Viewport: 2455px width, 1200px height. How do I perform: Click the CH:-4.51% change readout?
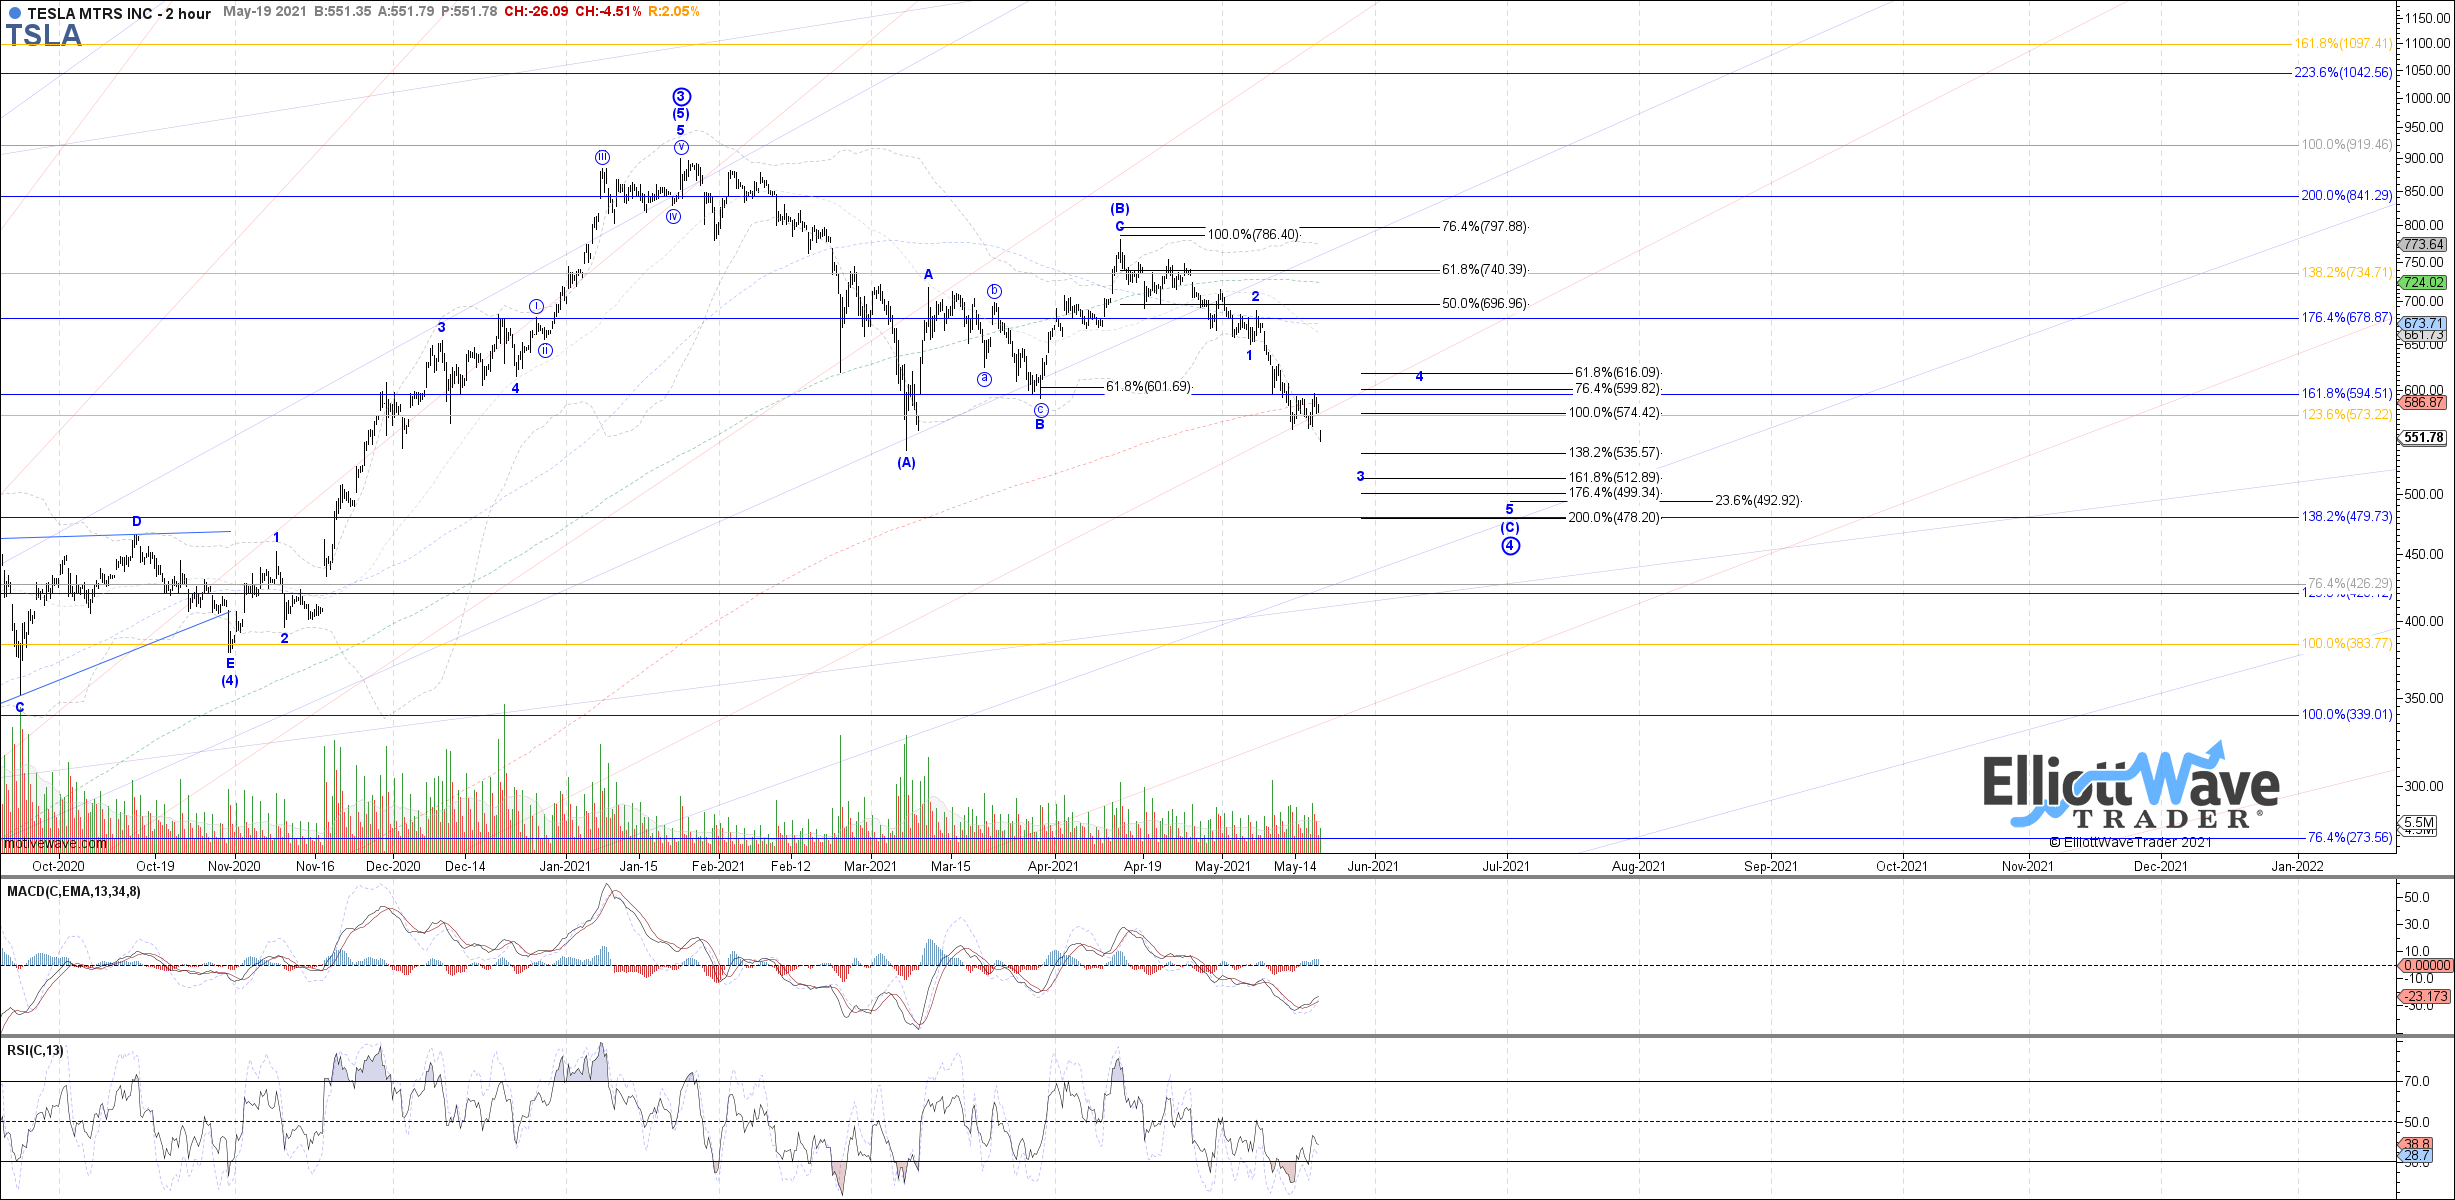click(608, 12)
